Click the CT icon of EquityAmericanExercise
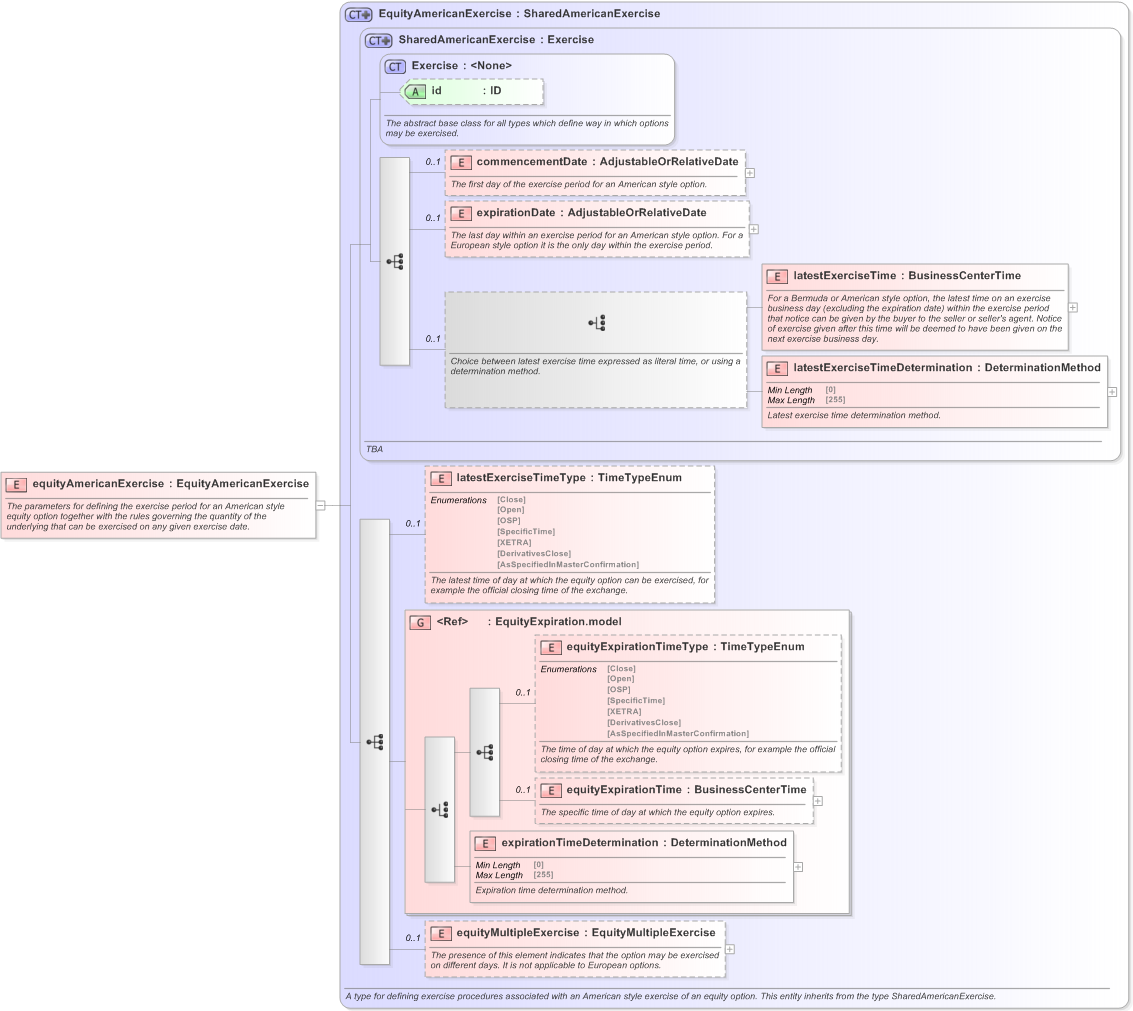Viewport: 1133px width, 1011px height. click(x=358, y=14)
